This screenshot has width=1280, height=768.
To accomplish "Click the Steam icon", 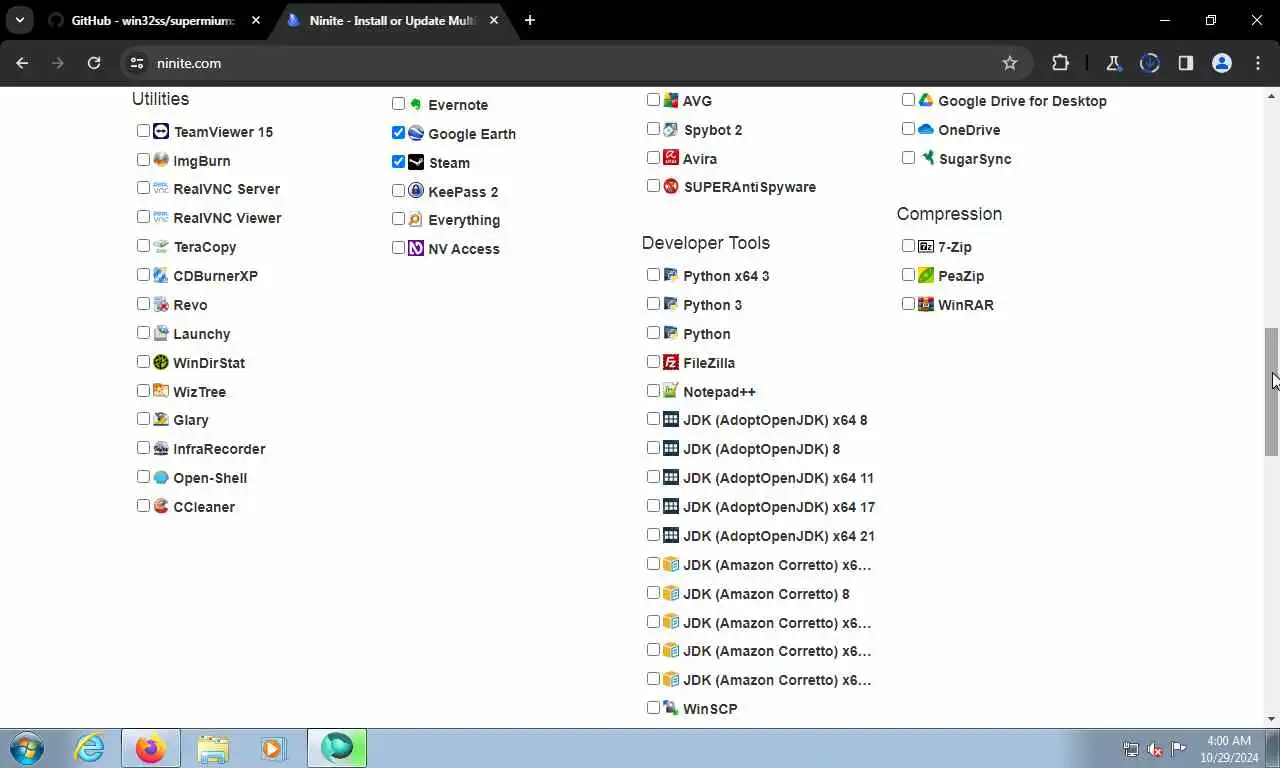I will point(416,162).
